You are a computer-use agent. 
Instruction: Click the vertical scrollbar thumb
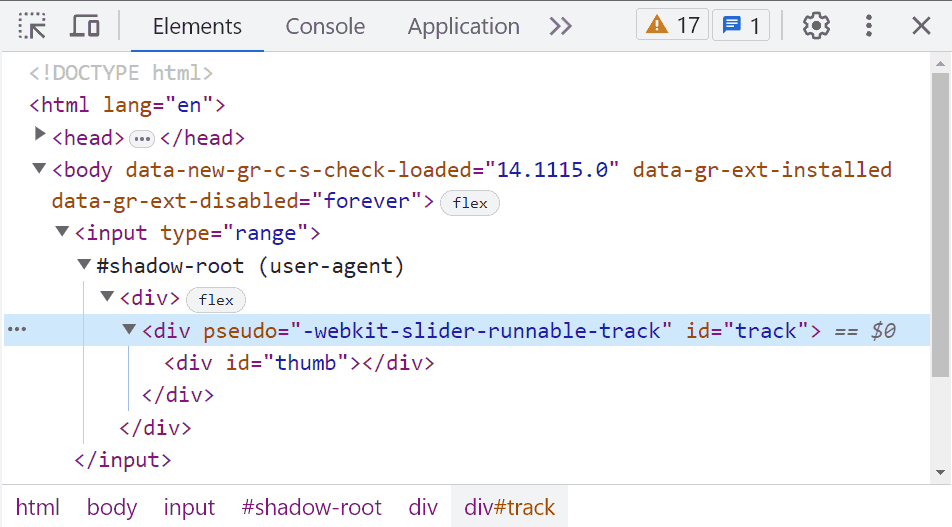coord(940,225)
